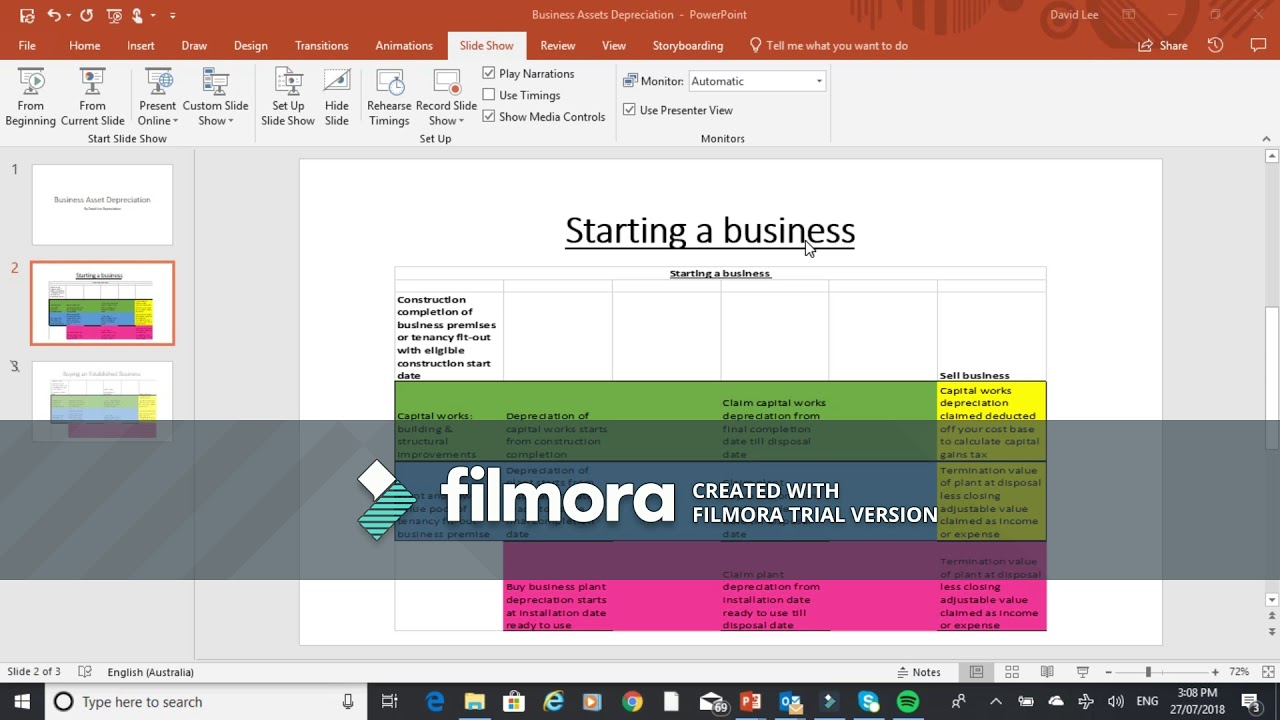Switch to Transitions tab
The width and height of the screenshot is (1280, 720).
[x=322, y=45]
